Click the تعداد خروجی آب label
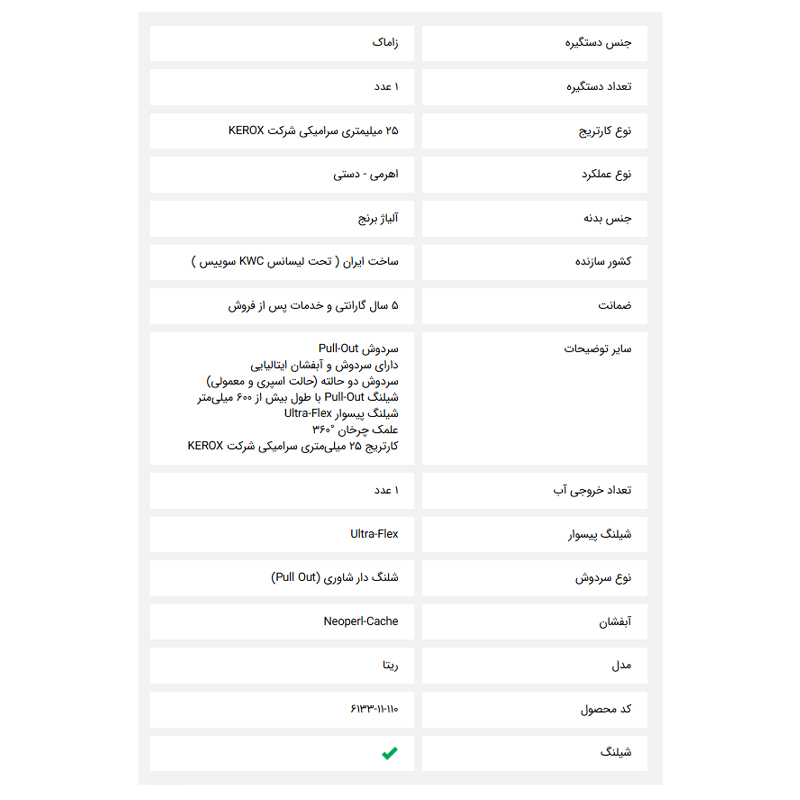Image resolution: width=800 pixels, height=800 pixels. pyautogui.click(x=593, y=490)
